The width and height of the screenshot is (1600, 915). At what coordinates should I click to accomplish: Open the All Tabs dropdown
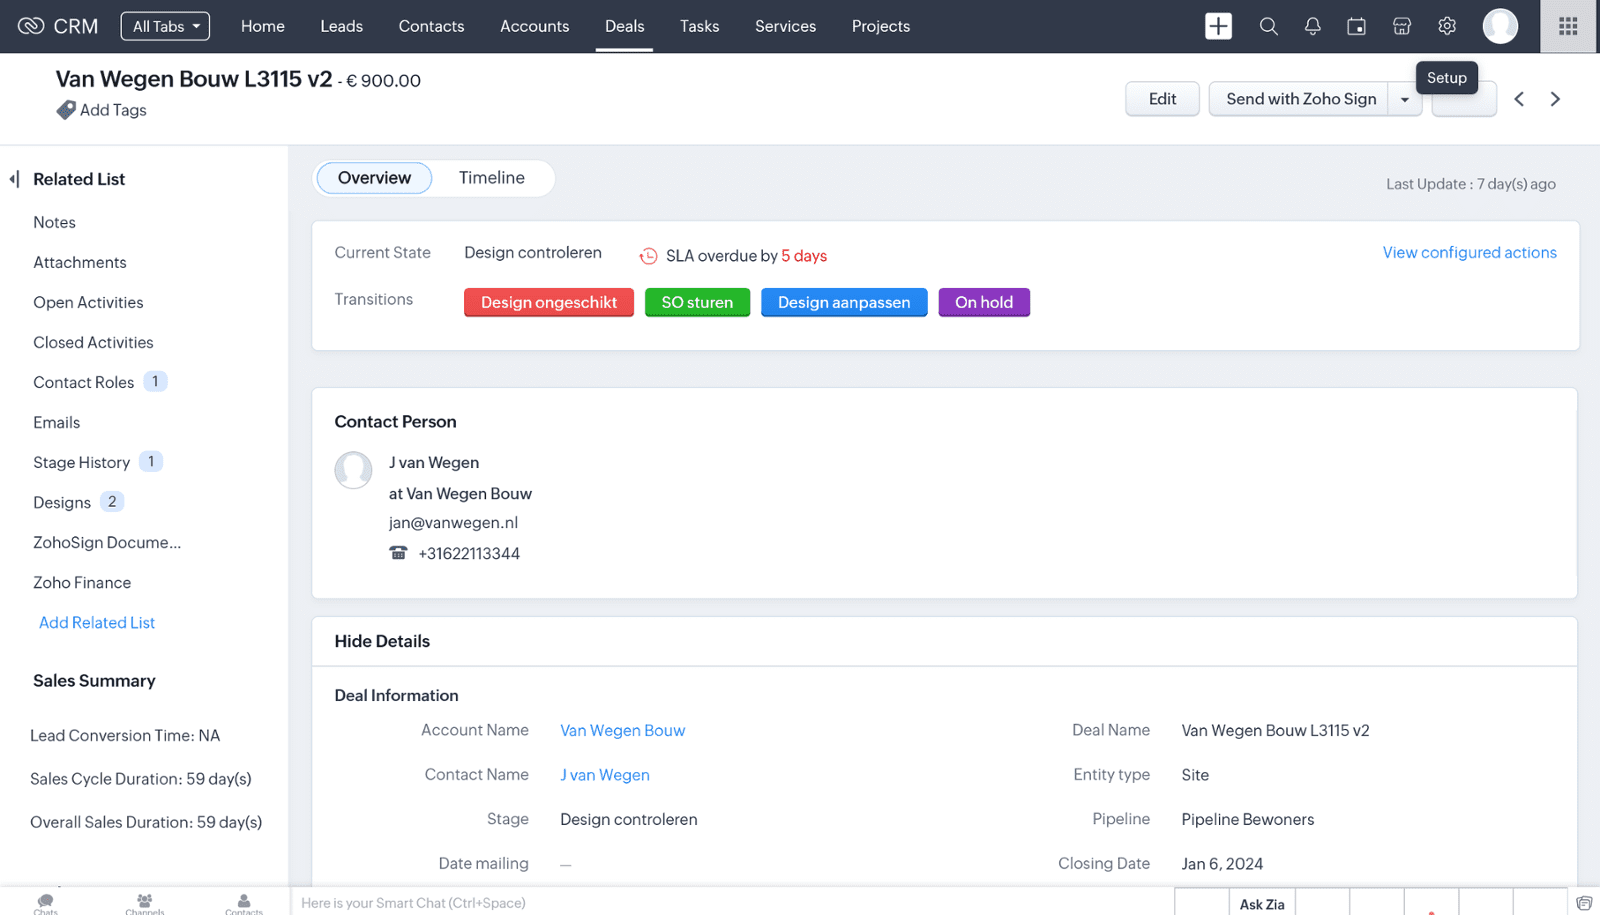165,26
